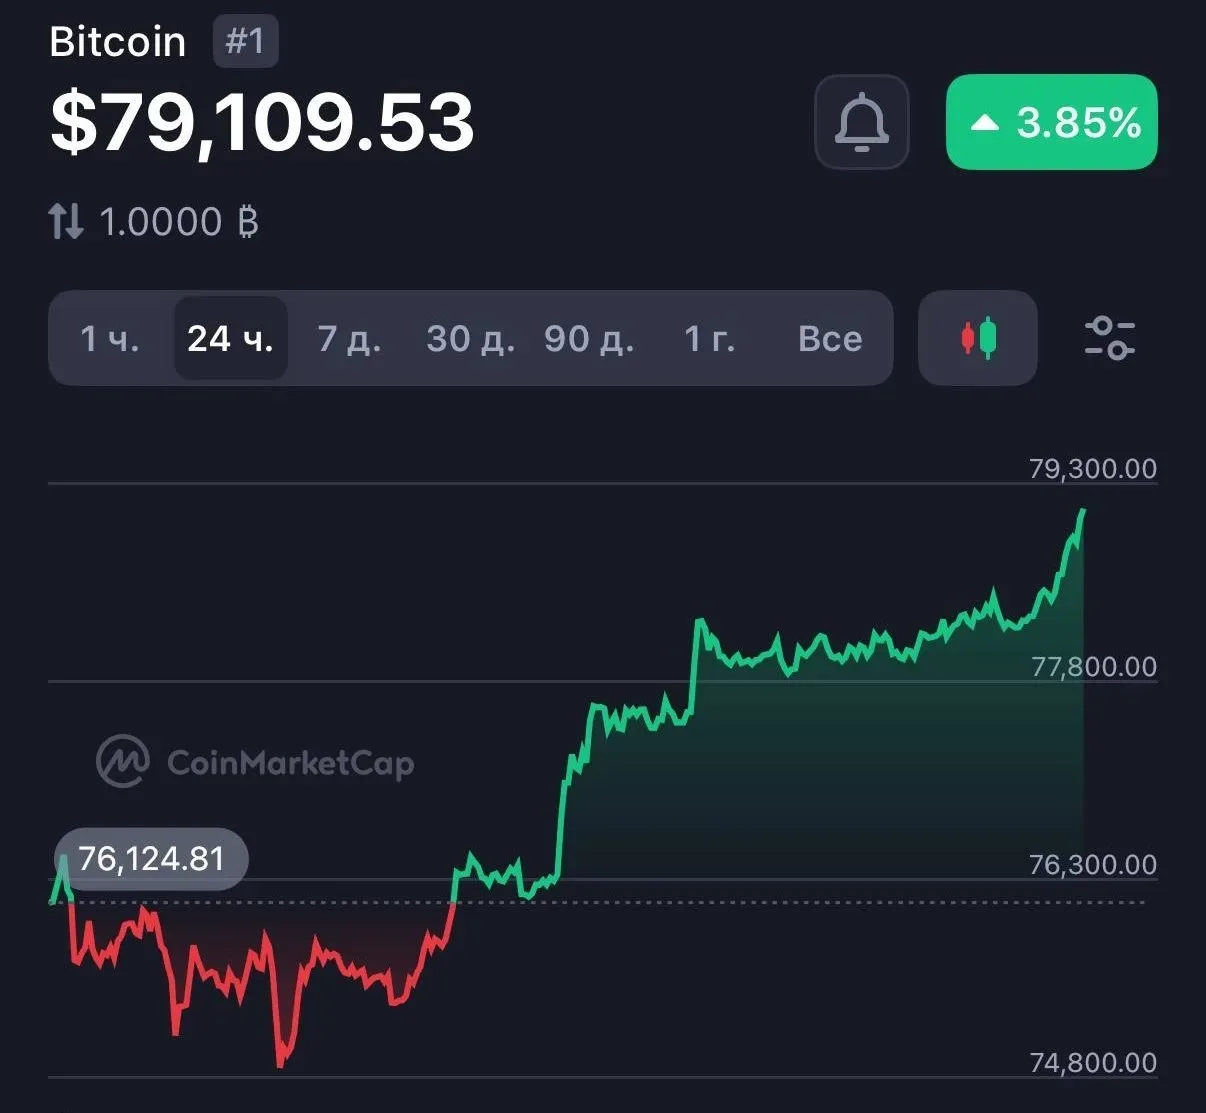The width and height of the screenshot is (1206, 1113).
Task: Show the 90 д. price range
Action: [589, 339]
